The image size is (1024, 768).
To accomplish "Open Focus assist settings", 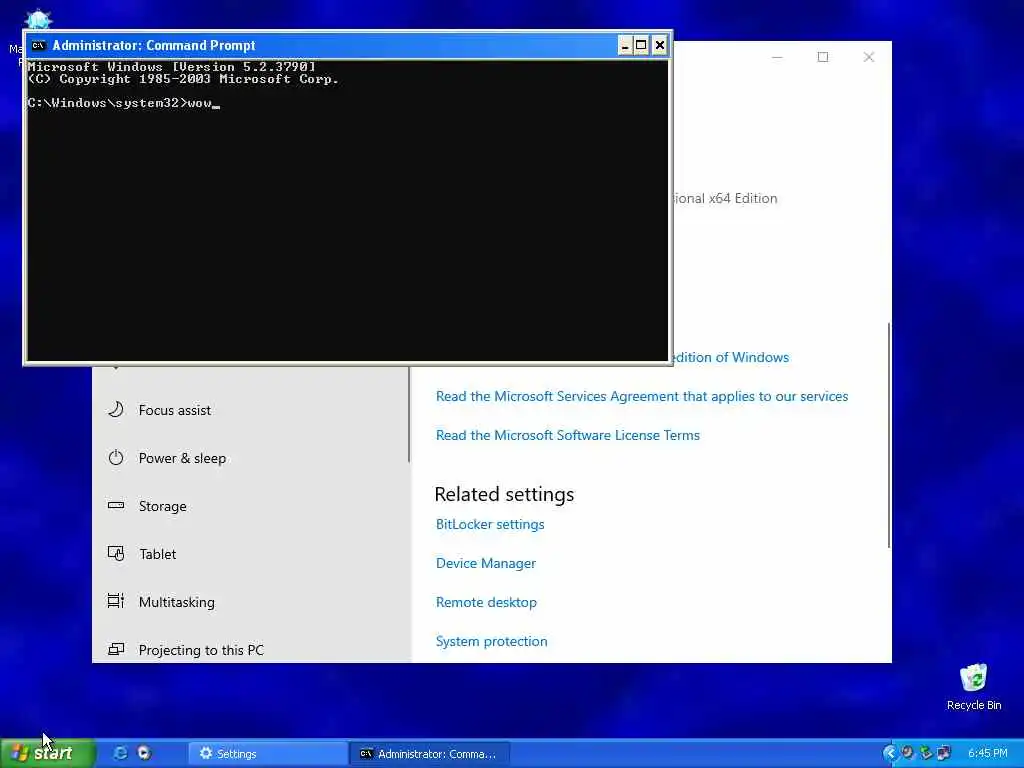I will pyautogui.click(x=250, y=410).
